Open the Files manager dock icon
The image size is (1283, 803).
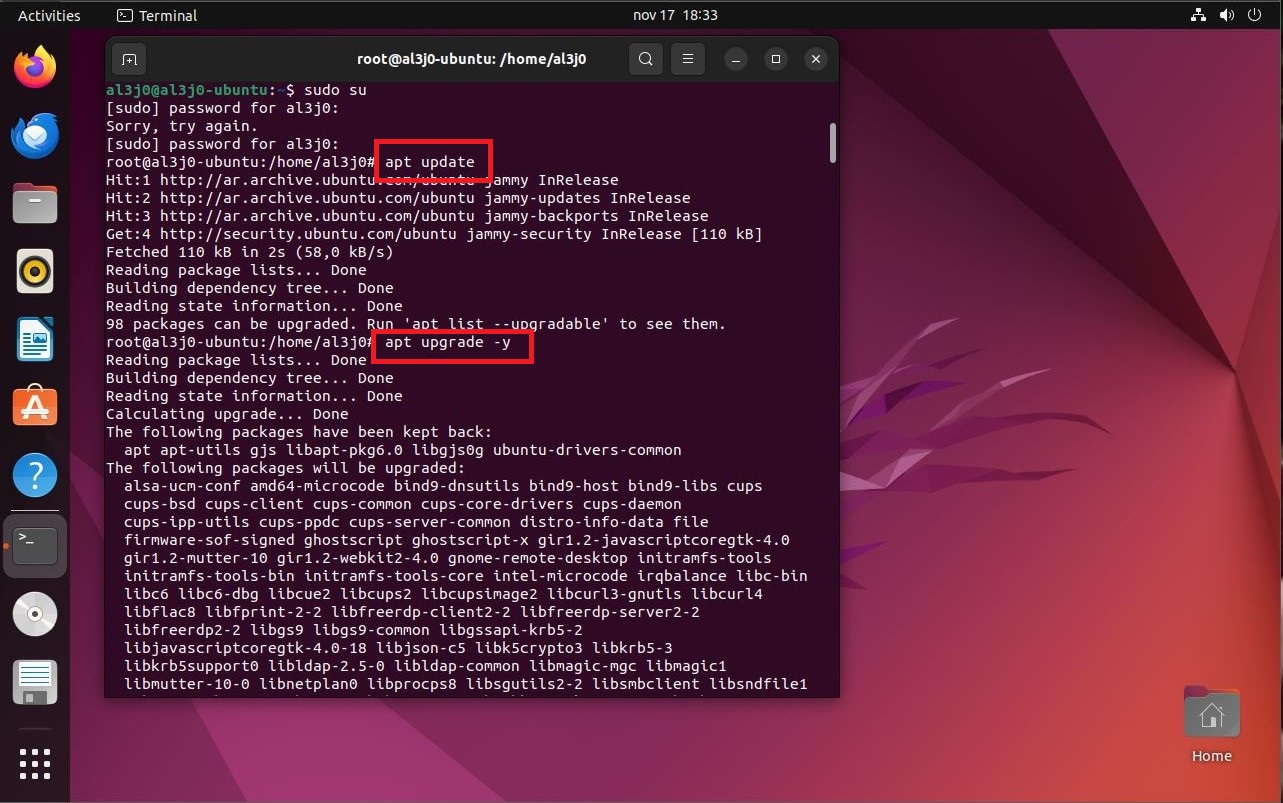coord(35,203)
